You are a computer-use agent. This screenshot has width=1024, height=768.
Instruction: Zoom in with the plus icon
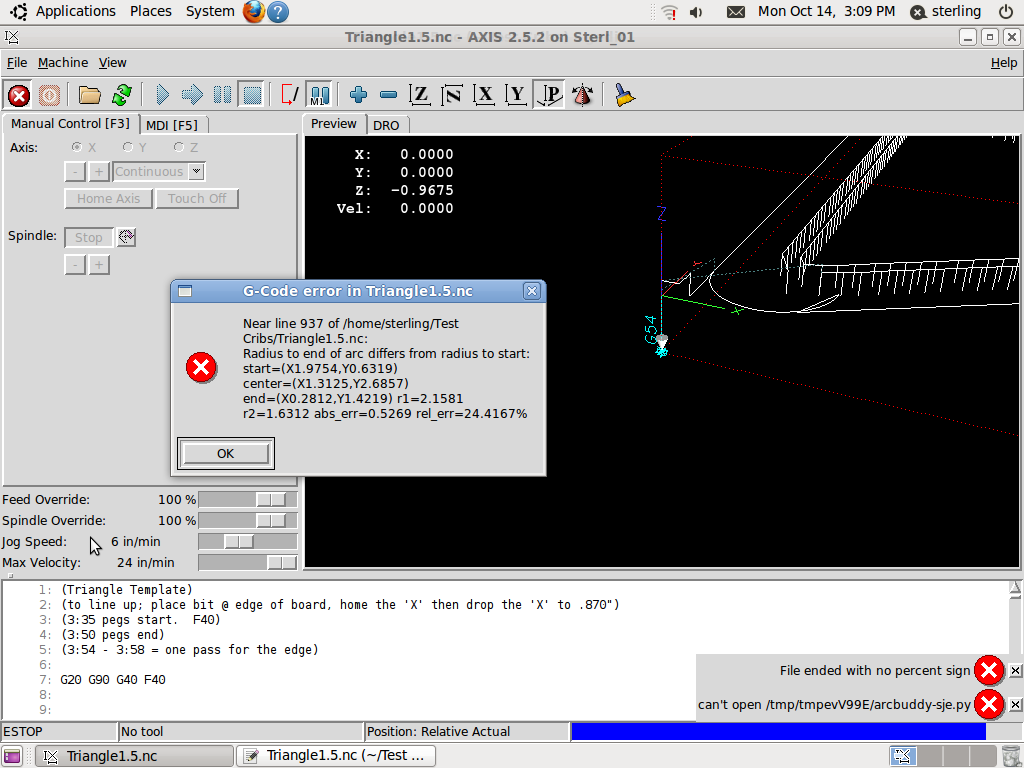359,95
